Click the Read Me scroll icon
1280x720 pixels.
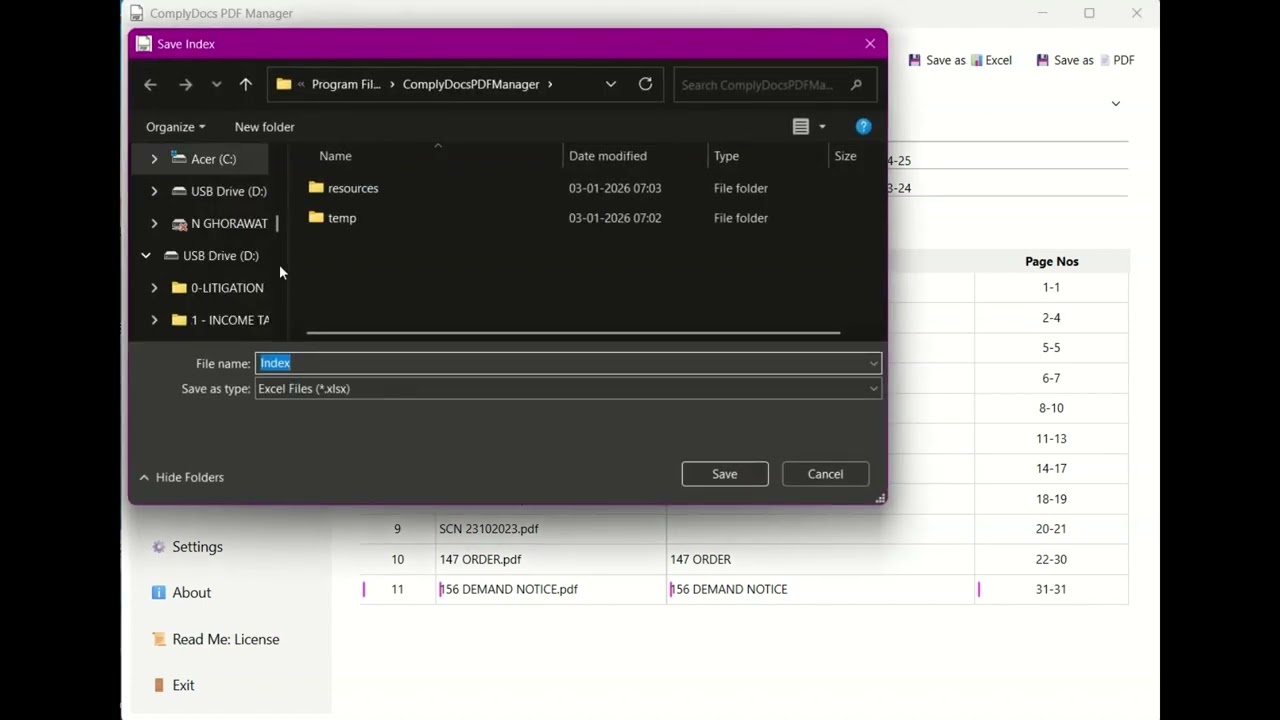158,639
